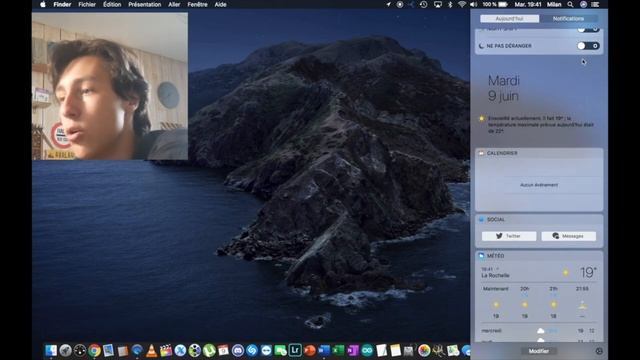The image size is (640, 360).
Task: Click the Bluetooth status icon
Action: click(x=450, y=4)
